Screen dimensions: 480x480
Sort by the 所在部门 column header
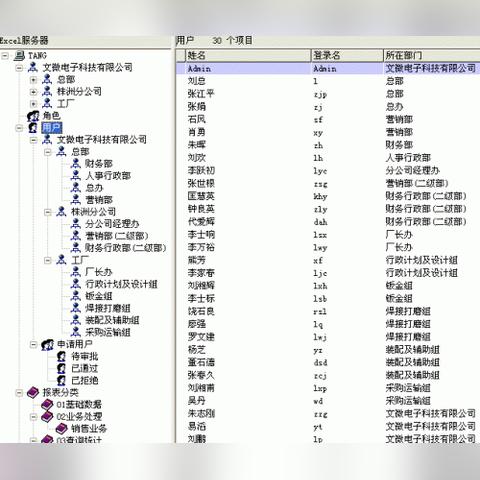click(x=432, y=55)
